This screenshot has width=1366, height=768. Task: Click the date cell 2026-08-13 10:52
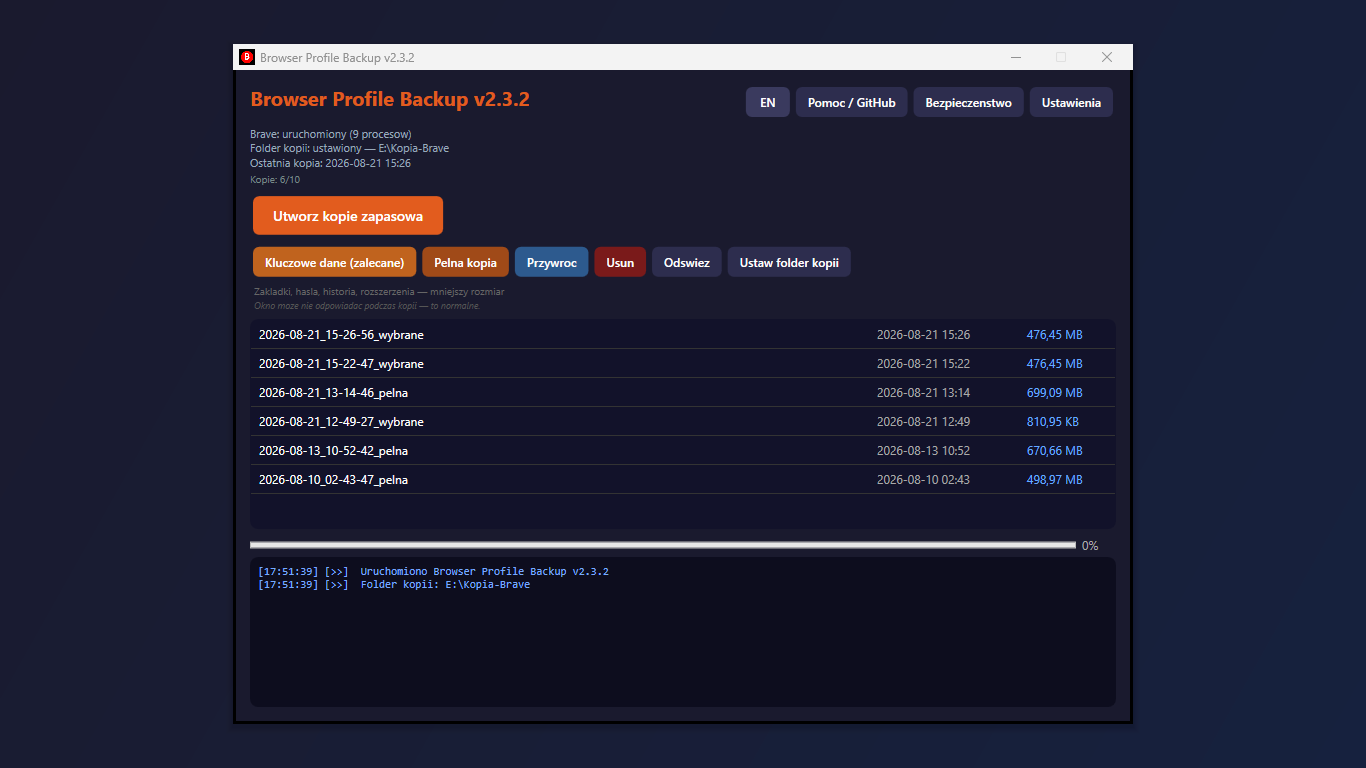[923, 451]
